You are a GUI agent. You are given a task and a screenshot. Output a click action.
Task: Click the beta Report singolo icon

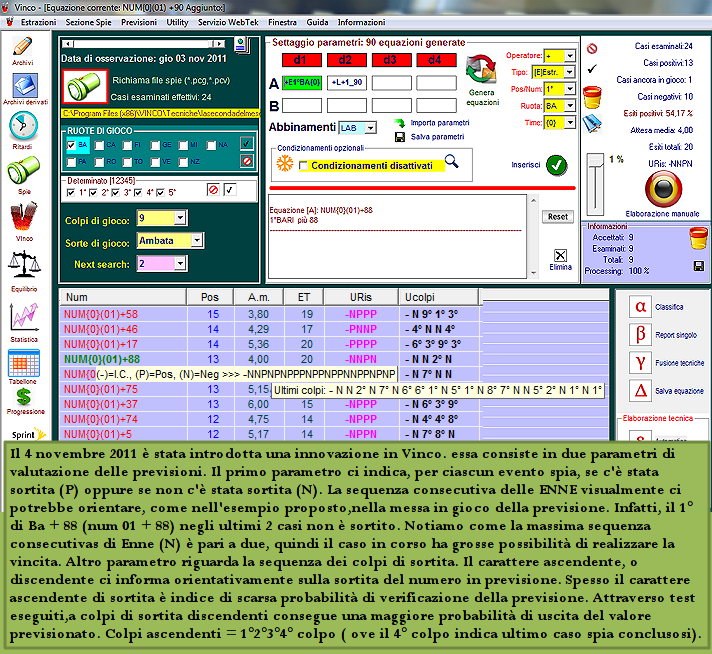(x=640, y=335)
